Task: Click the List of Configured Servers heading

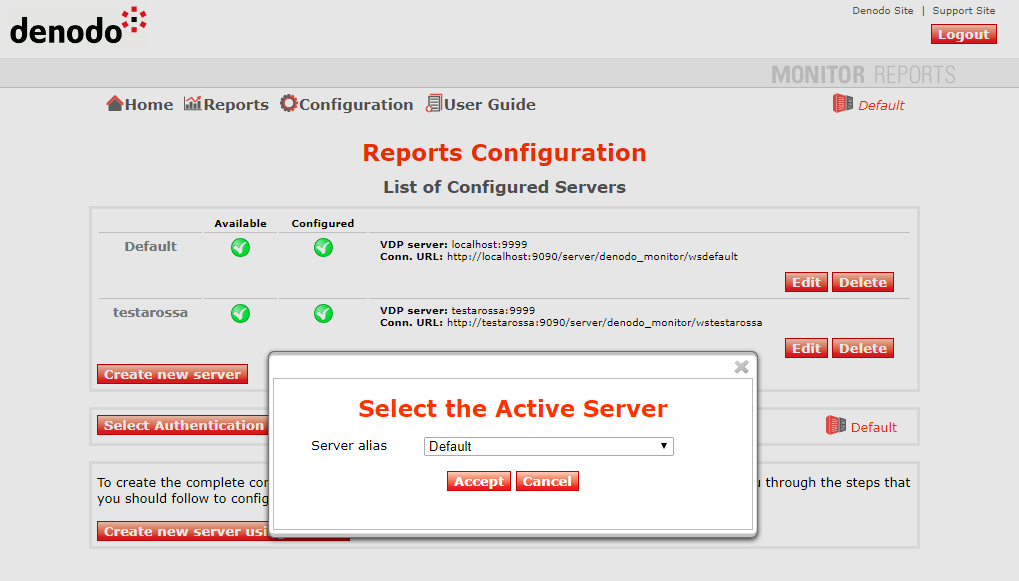Action: (x=504, y=187)
